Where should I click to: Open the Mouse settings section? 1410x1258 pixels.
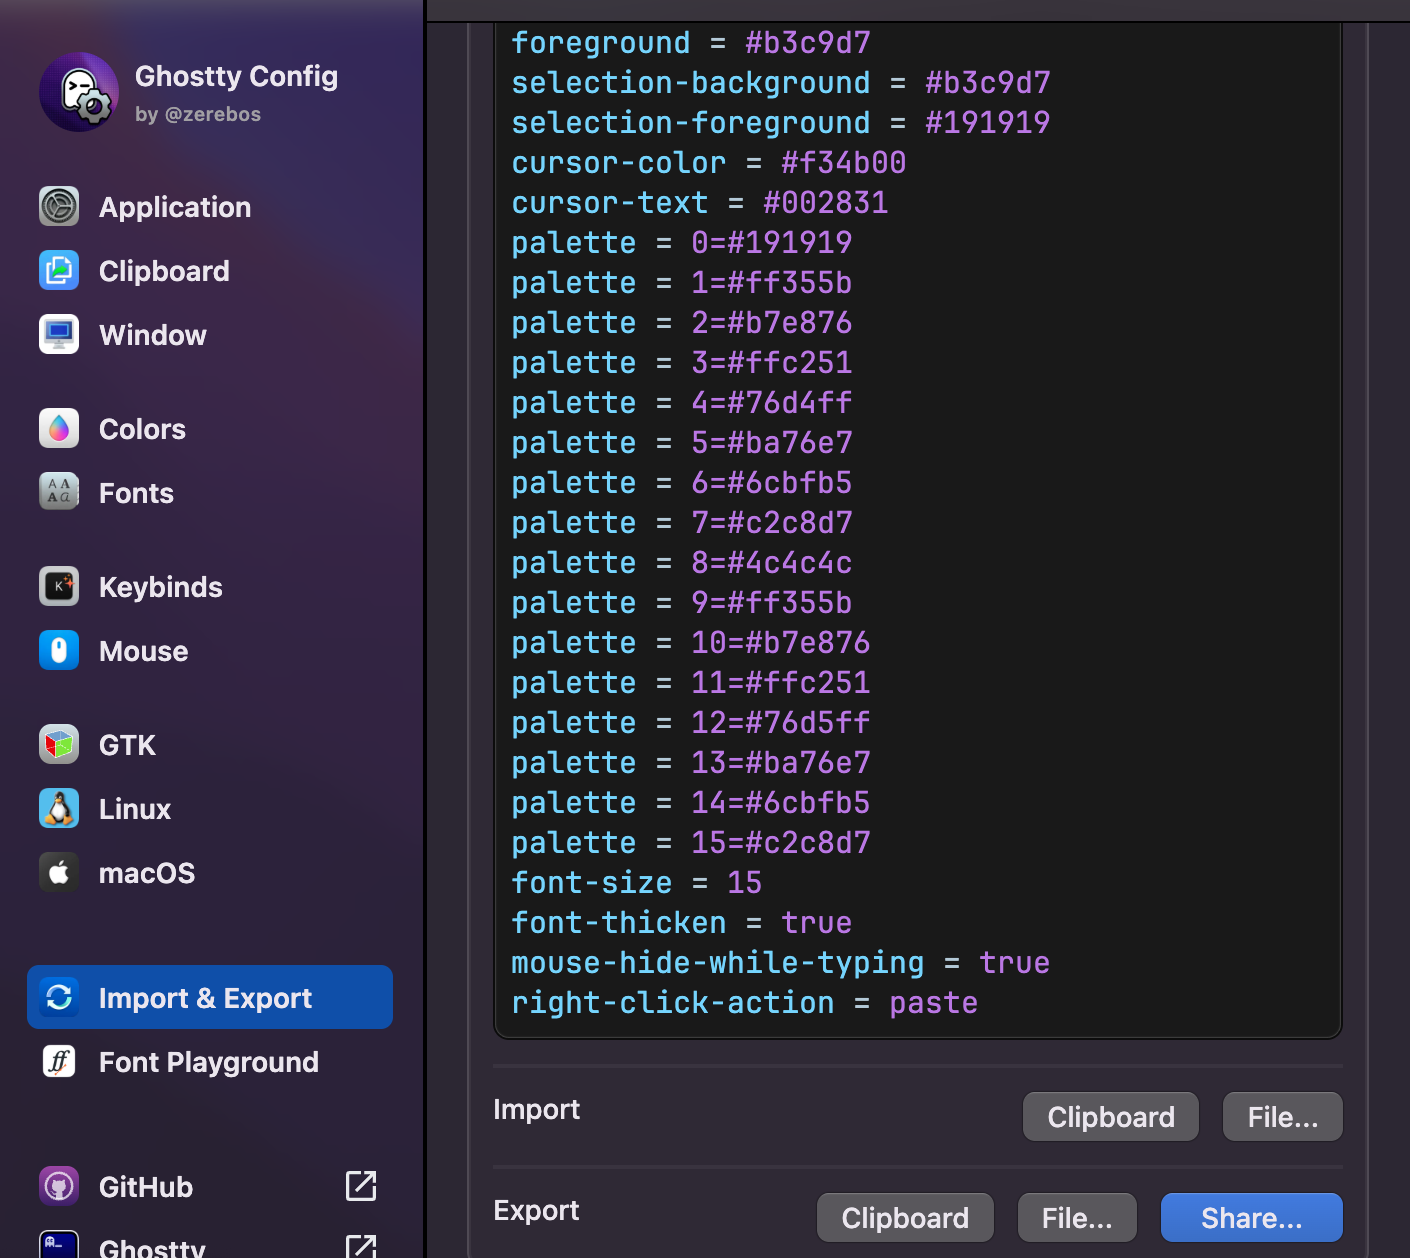click(x=143, y=650)
